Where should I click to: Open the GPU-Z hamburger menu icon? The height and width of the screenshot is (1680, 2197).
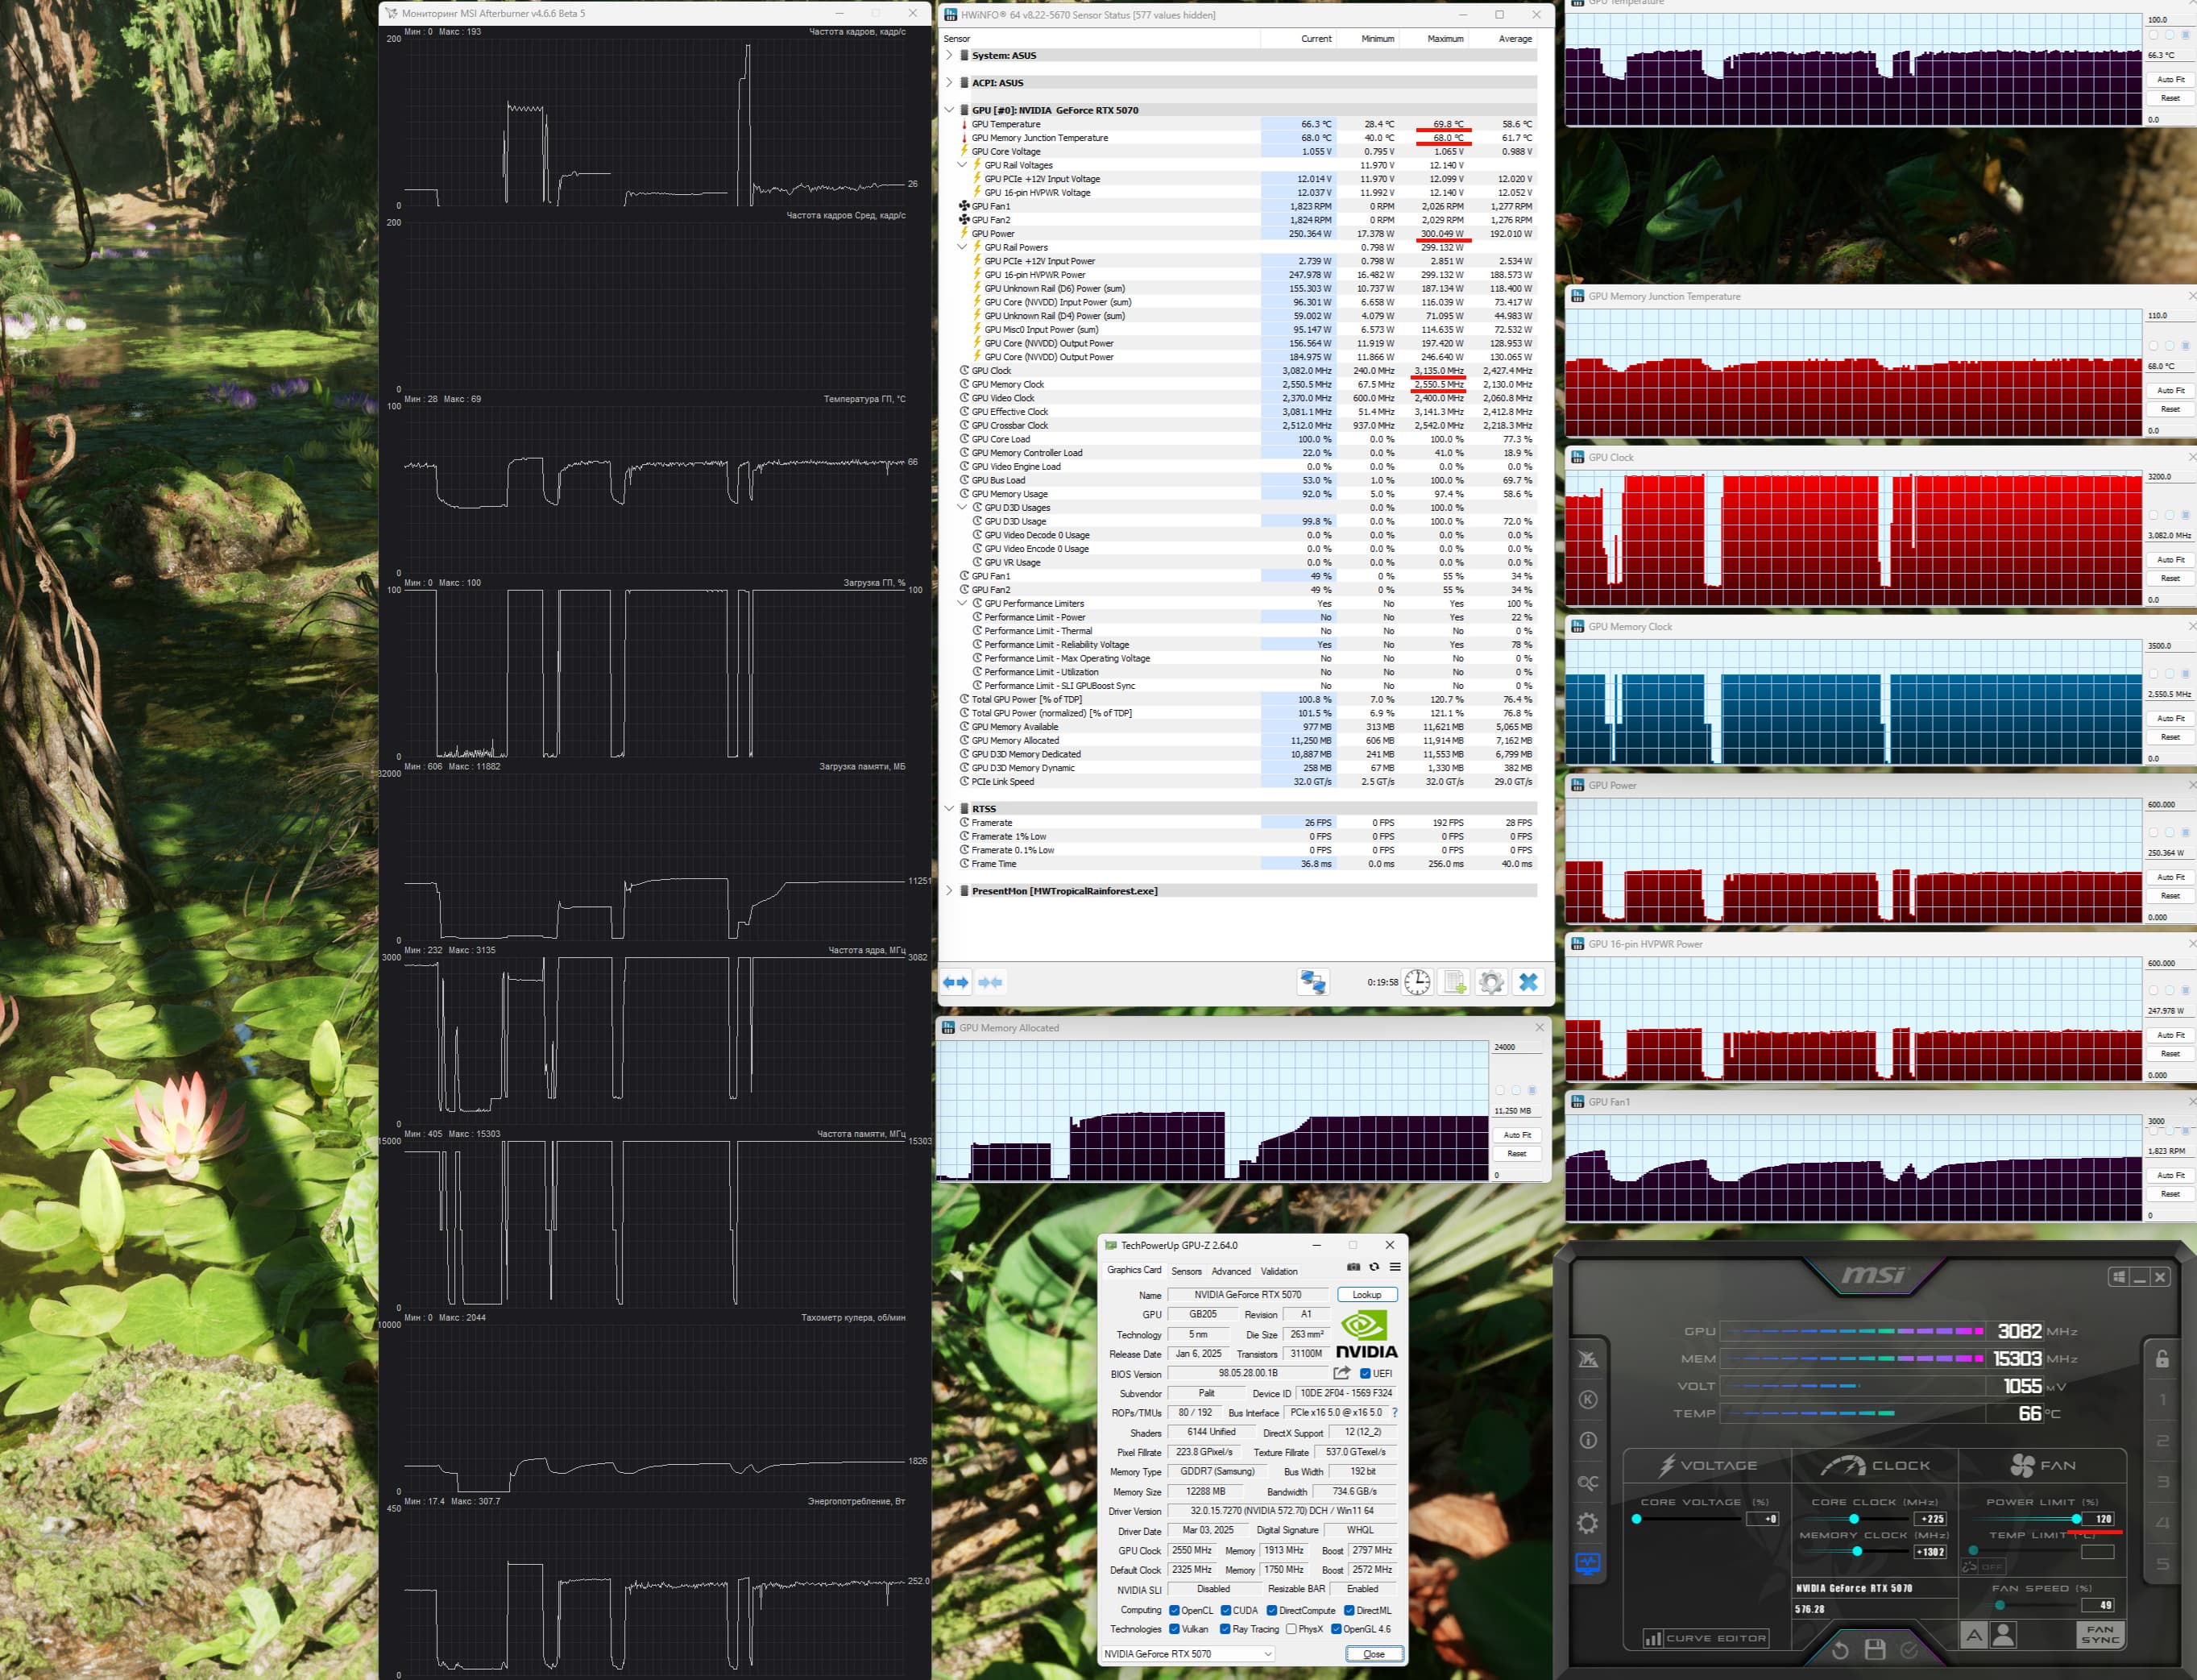coord(1395,1266)
